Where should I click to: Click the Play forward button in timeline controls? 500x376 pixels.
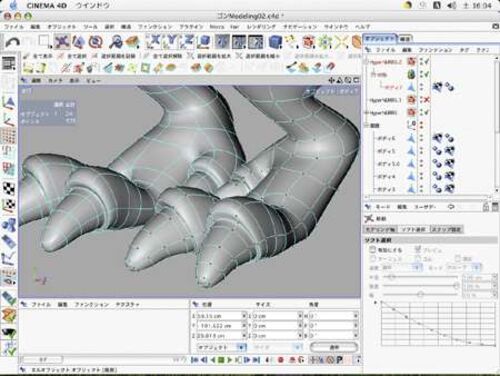point(229,360)
